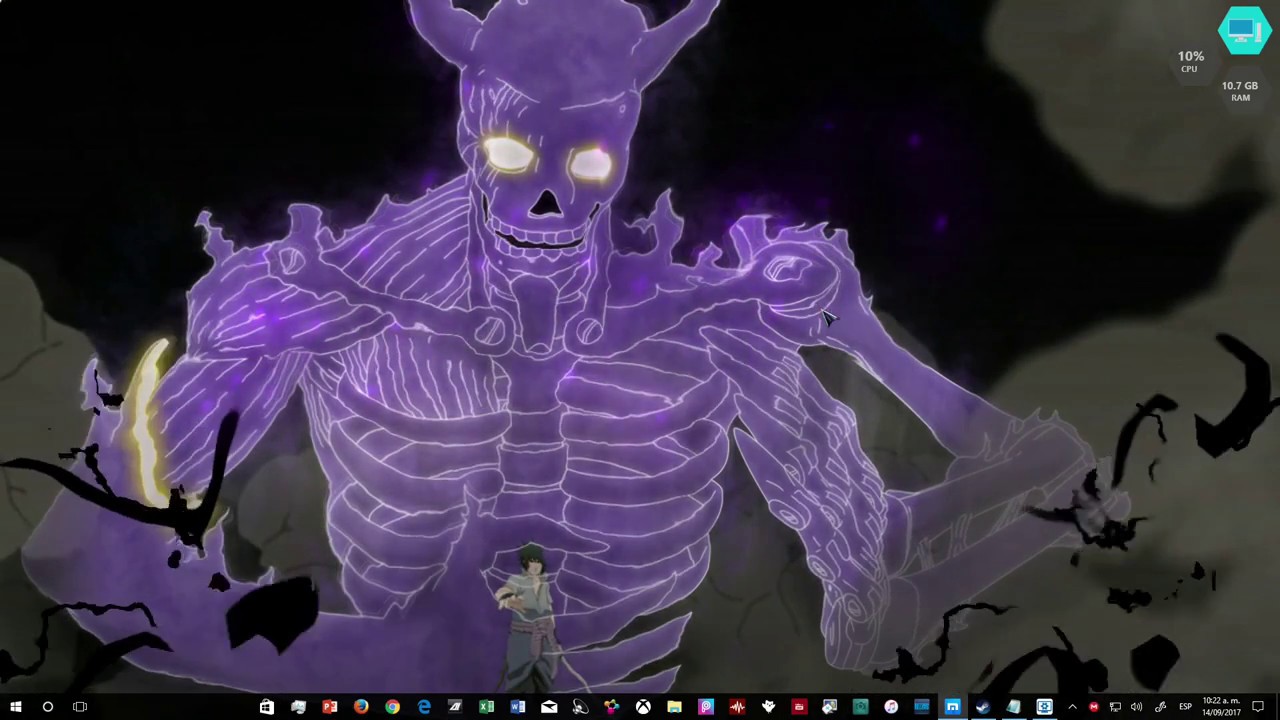Start Microsoft Excel
This screenshot has width=1280, height=720.
[x=486, y=708]
